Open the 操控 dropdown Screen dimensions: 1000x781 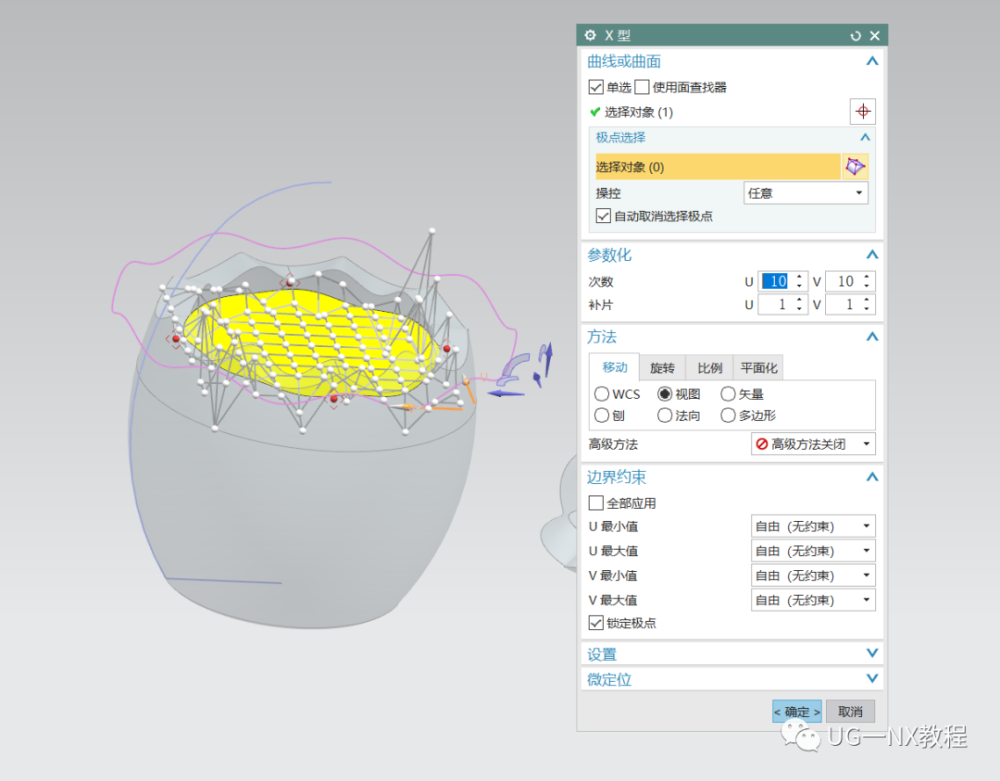point(805,192)
